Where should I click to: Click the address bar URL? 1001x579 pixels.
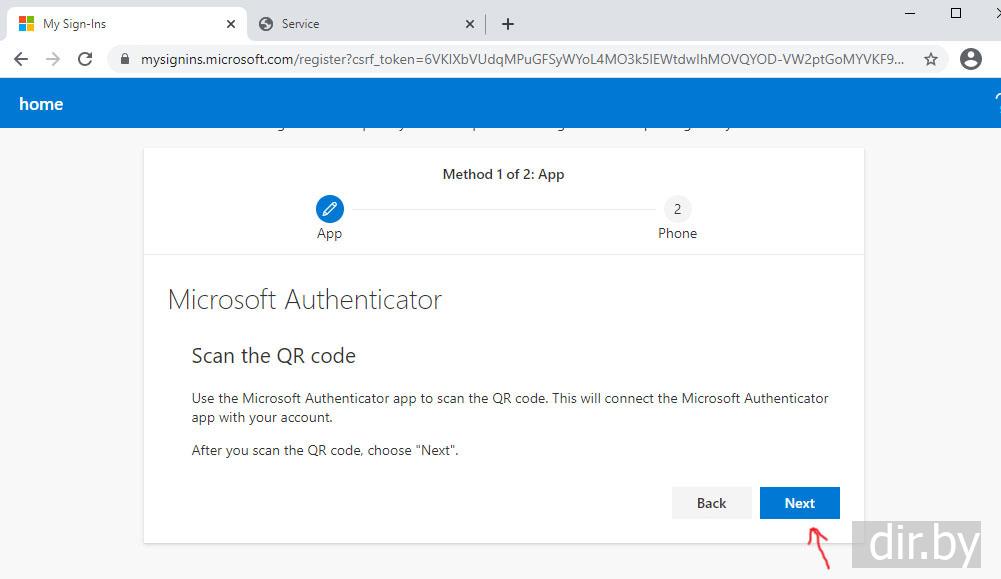[x=520, y=59]
